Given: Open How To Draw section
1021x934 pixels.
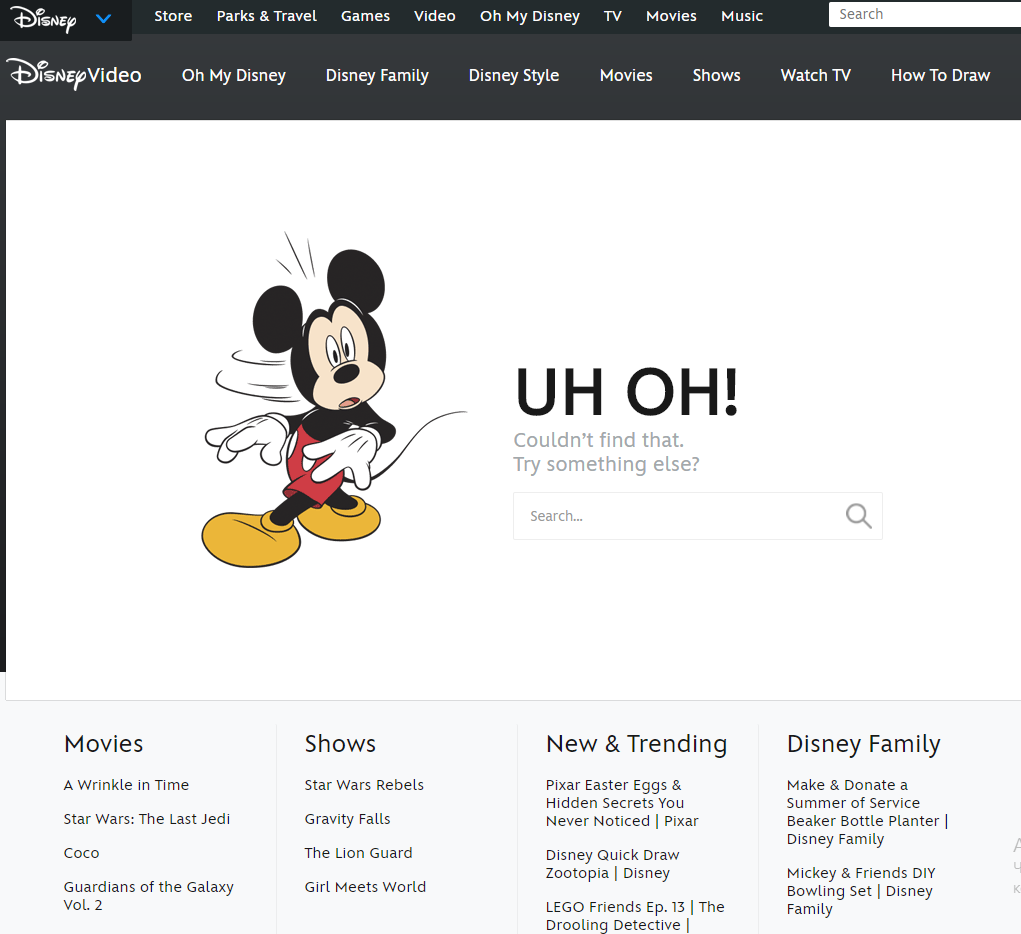Looking at the screenshot, I should [940, 76].
